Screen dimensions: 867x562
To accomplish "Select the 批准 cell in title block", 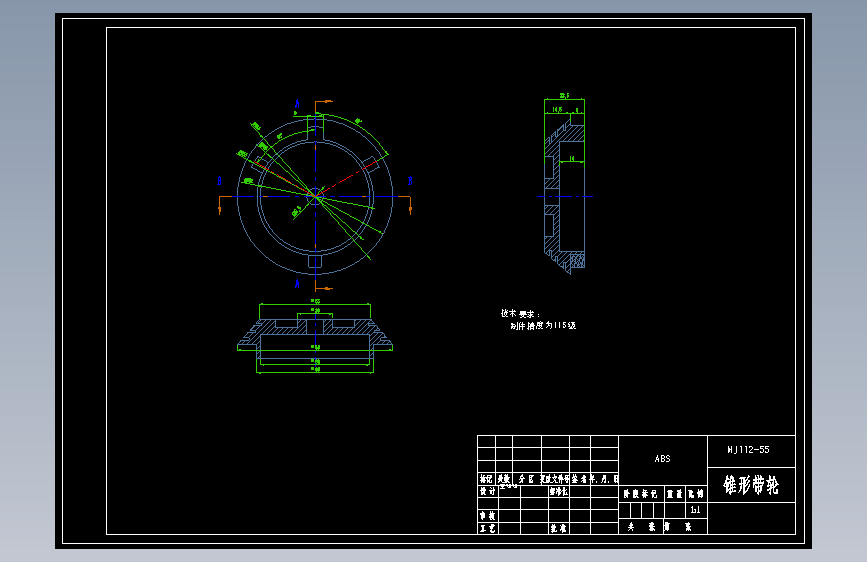I will click(x=558, y=528).
